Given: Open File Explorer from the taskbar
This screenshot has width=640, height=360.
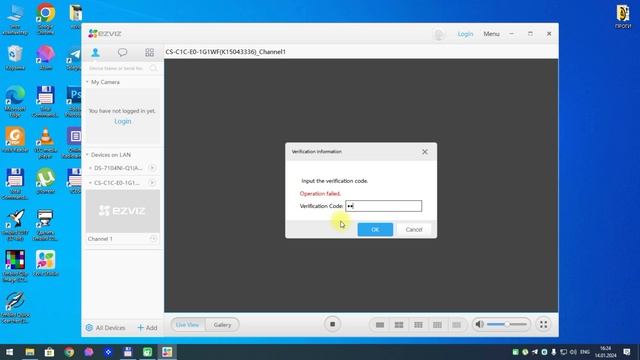Looking at the screenshot, I should click(30, 352).
